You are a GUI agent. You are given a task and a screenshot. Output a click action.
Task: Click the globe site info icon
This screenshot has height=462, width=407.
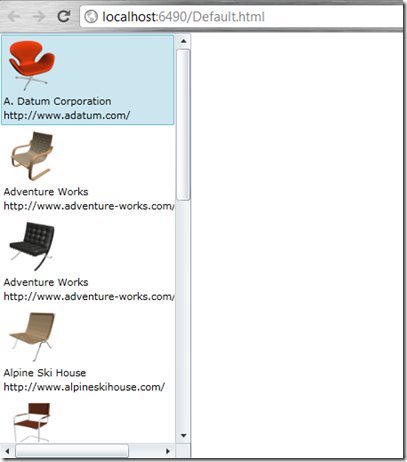[x=91, y=16]
